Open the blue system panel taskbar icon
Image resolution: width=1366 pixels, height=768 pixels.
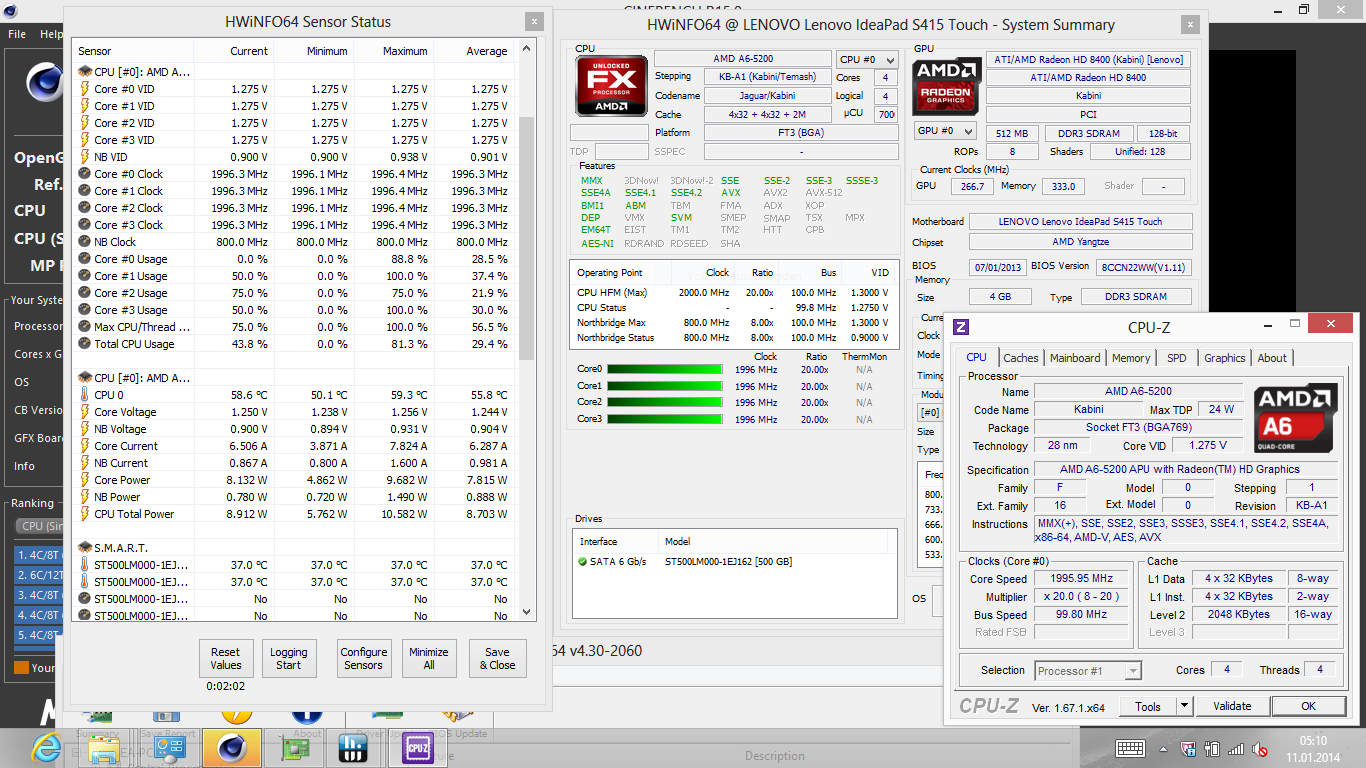click(x=168, y=747)
